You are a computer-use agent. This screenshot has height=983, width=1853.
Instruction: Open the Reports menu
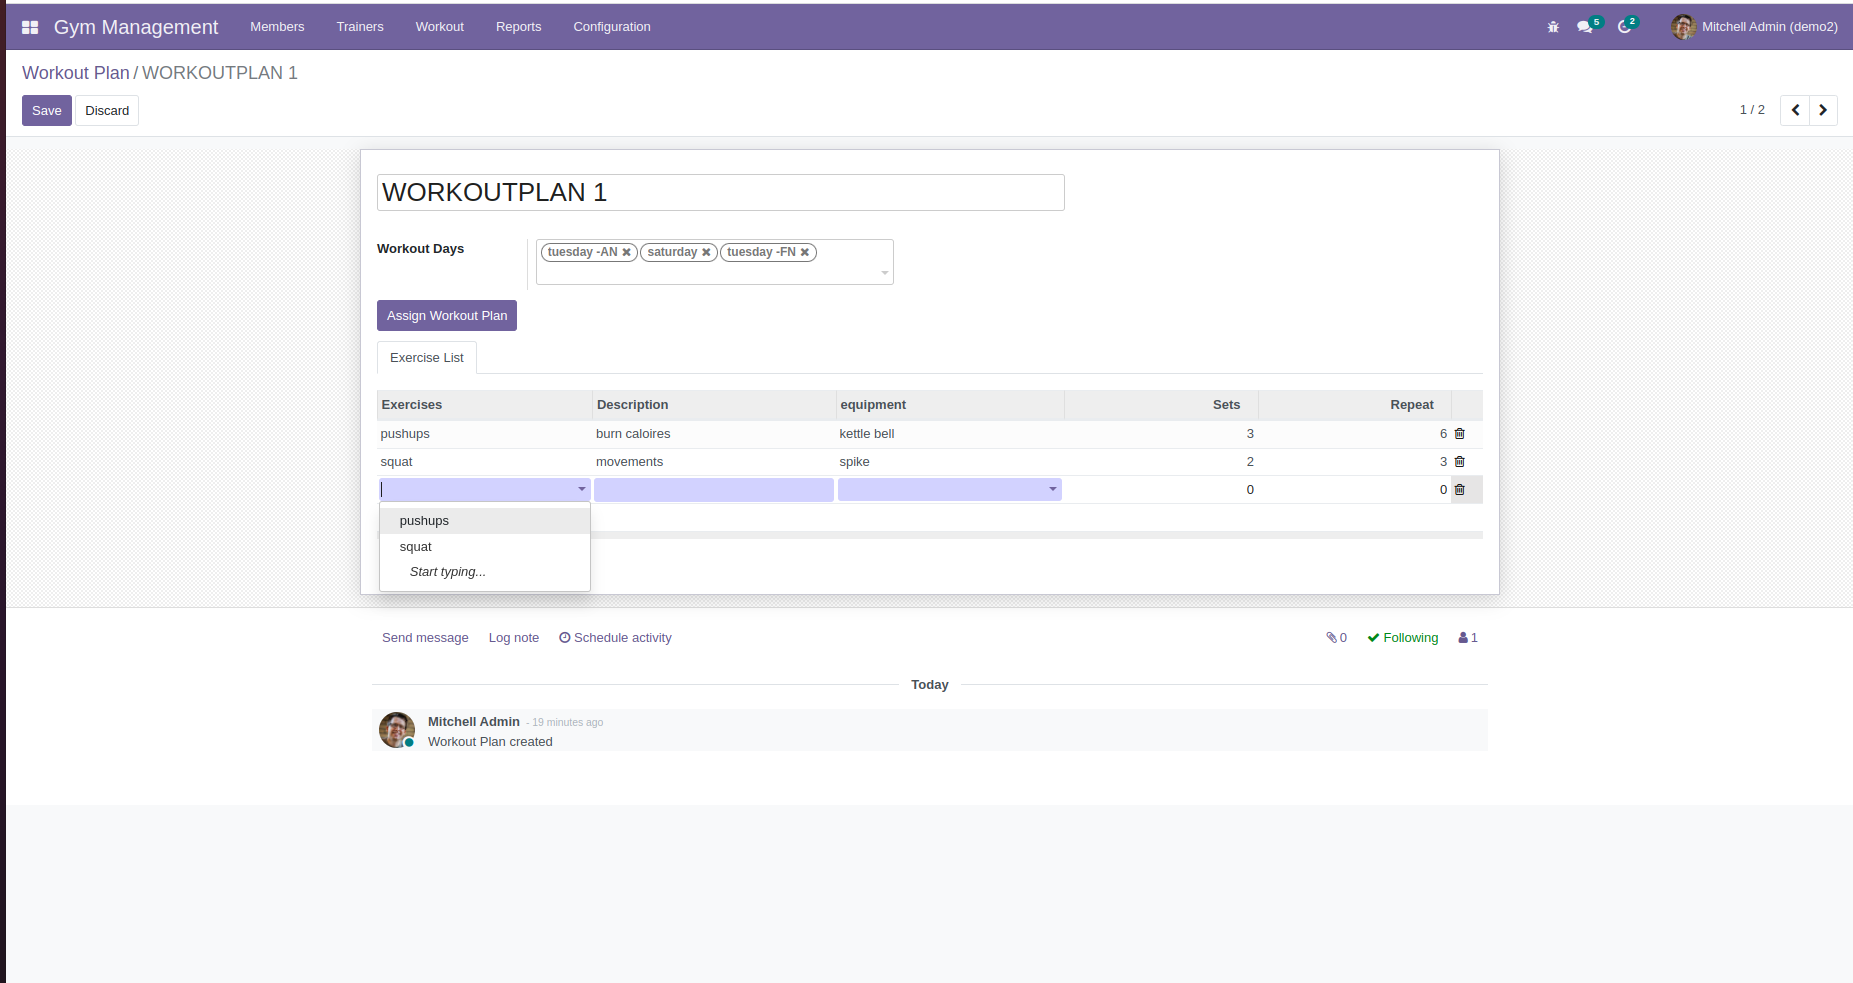518,27
